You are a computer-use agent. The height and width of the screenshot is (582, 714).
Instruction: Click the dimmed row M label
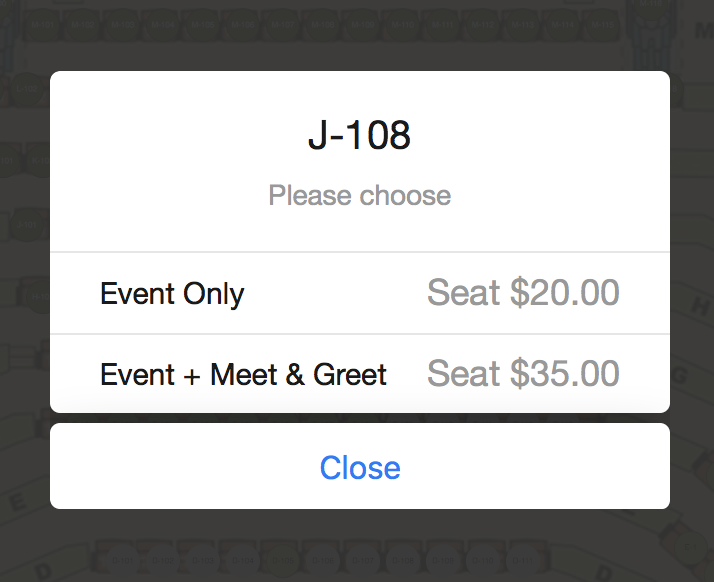coord(703,32)
